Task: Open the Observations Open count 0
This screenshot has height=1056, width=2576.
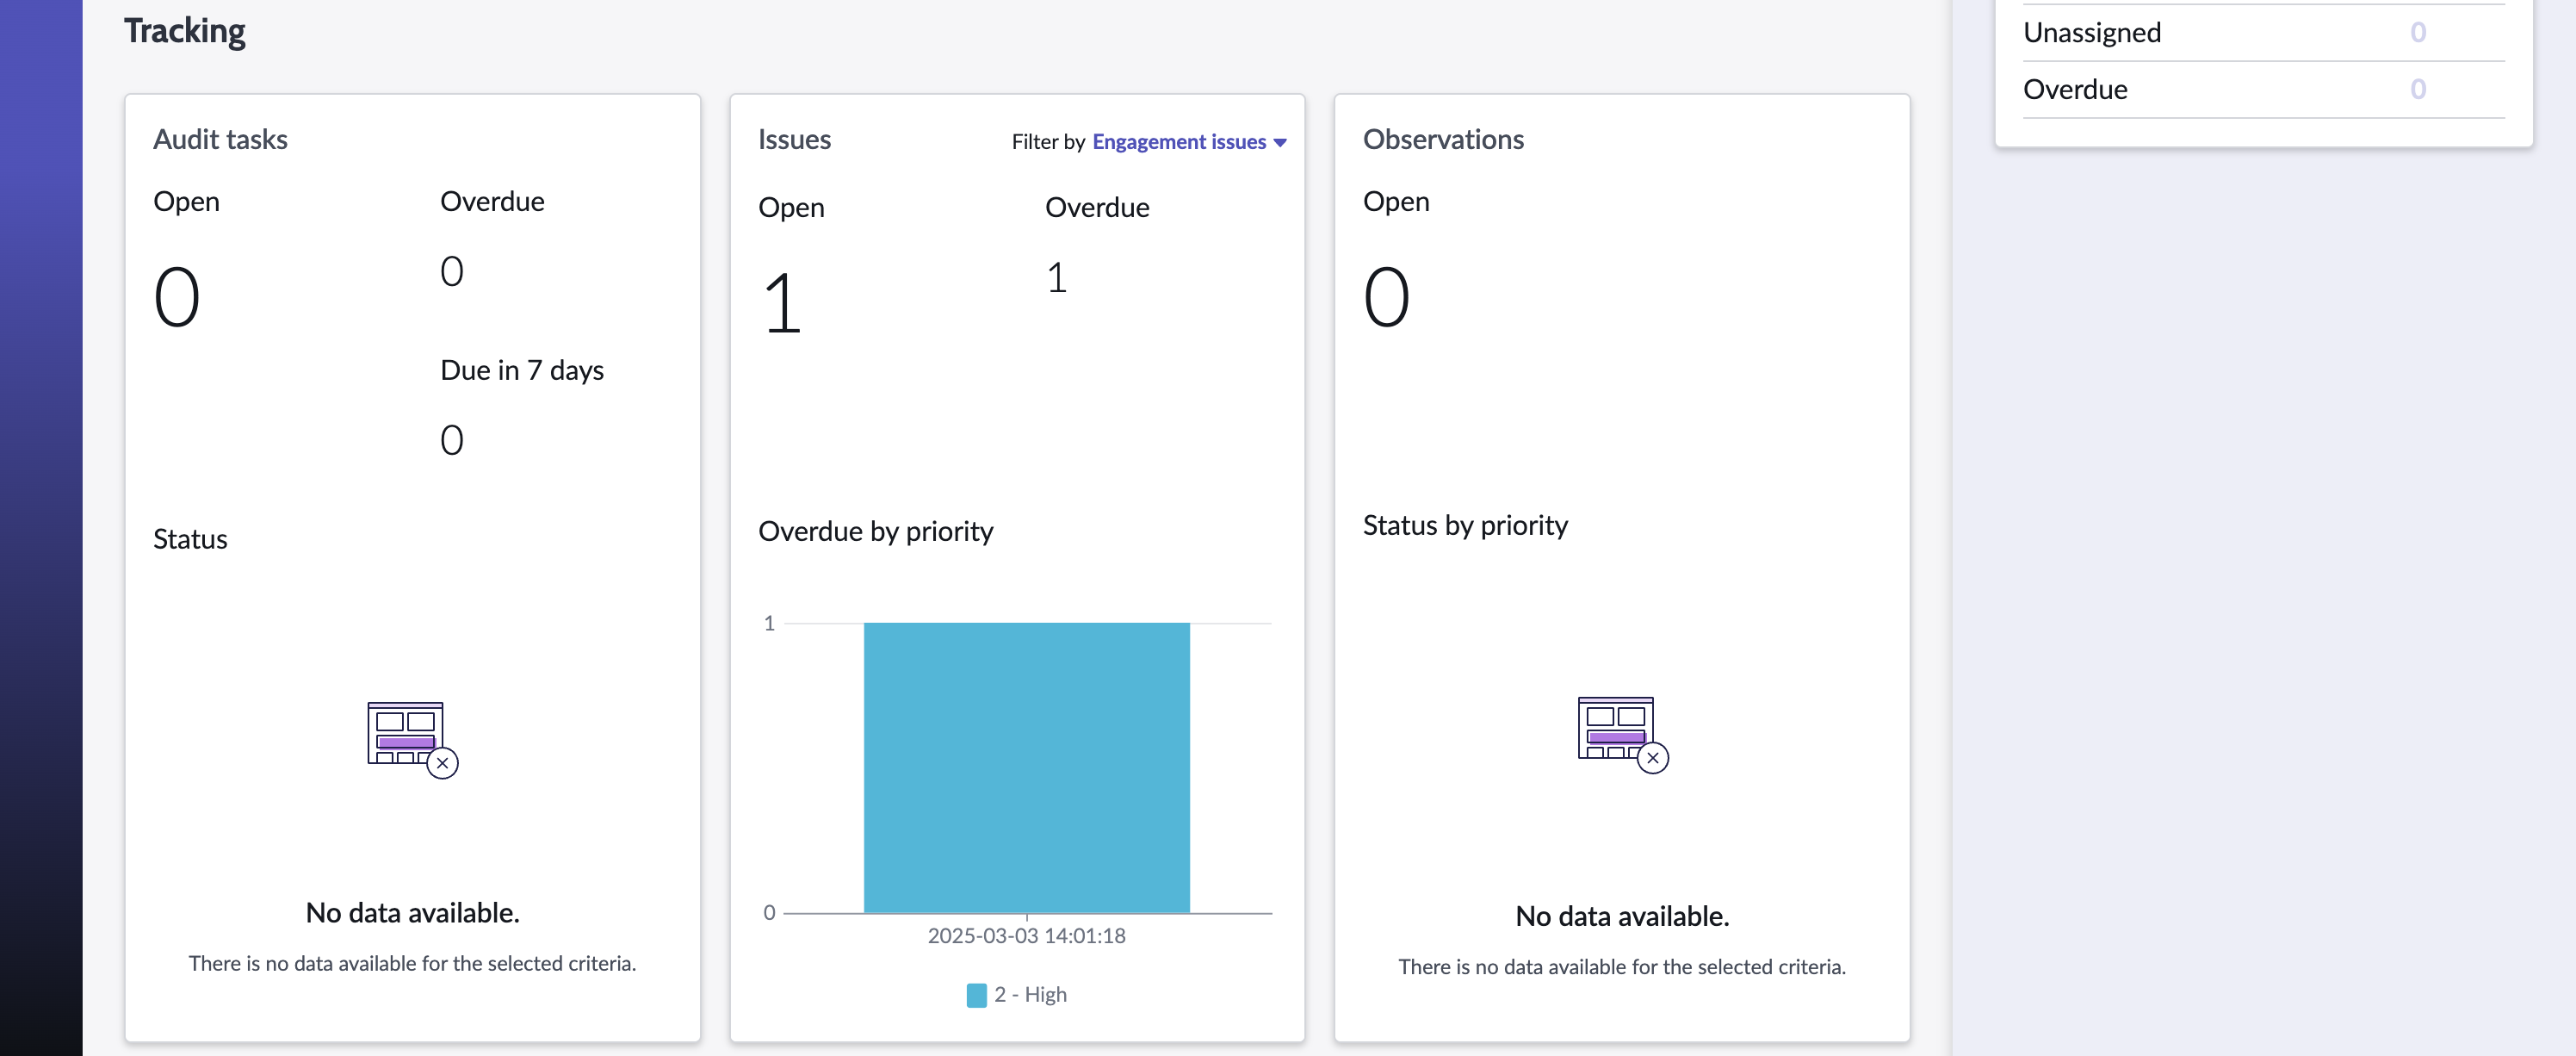Action: (x=1387, y=298)
